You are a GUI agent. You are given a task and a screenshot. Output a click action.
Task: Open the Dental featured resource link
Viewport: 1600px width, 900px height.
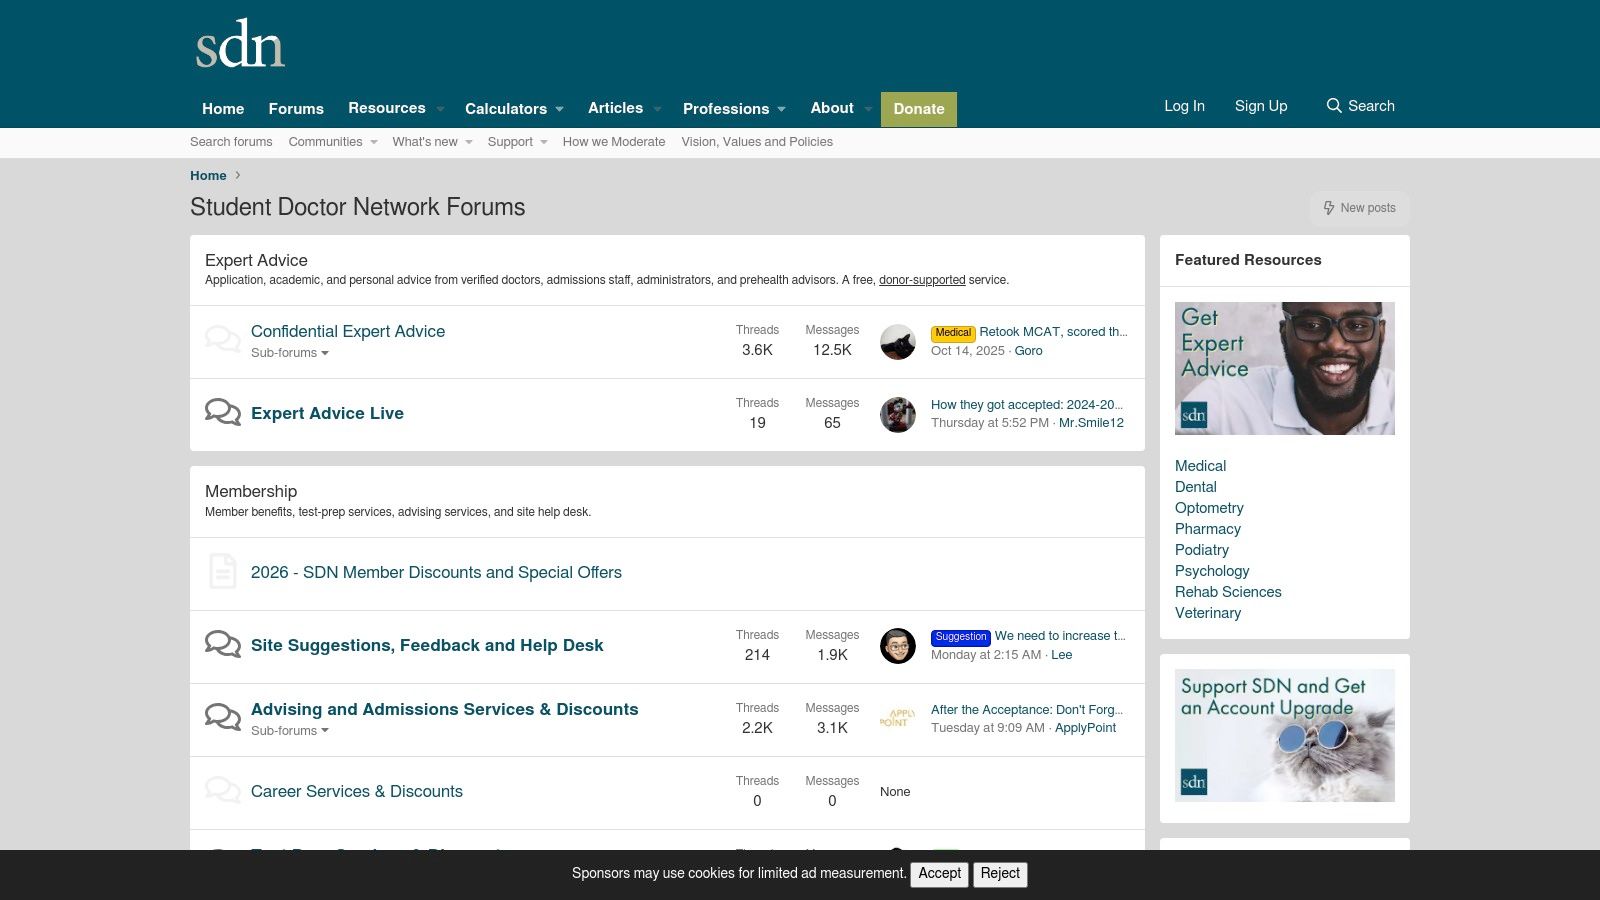1196,487
